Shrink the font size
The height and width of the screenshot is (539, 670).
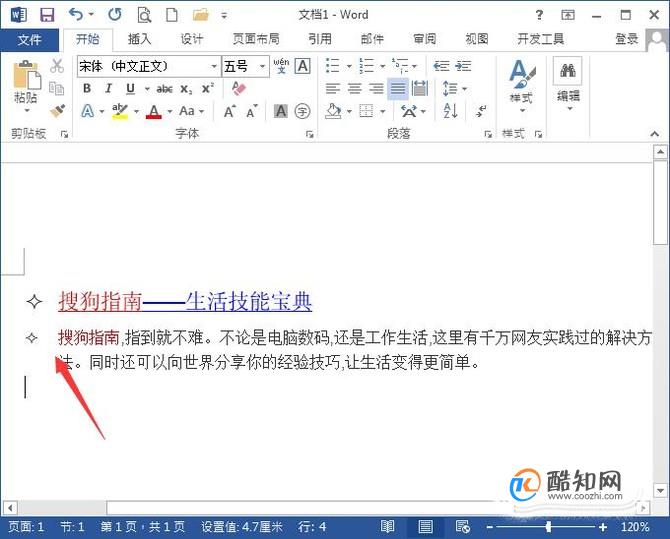(252, 112)
